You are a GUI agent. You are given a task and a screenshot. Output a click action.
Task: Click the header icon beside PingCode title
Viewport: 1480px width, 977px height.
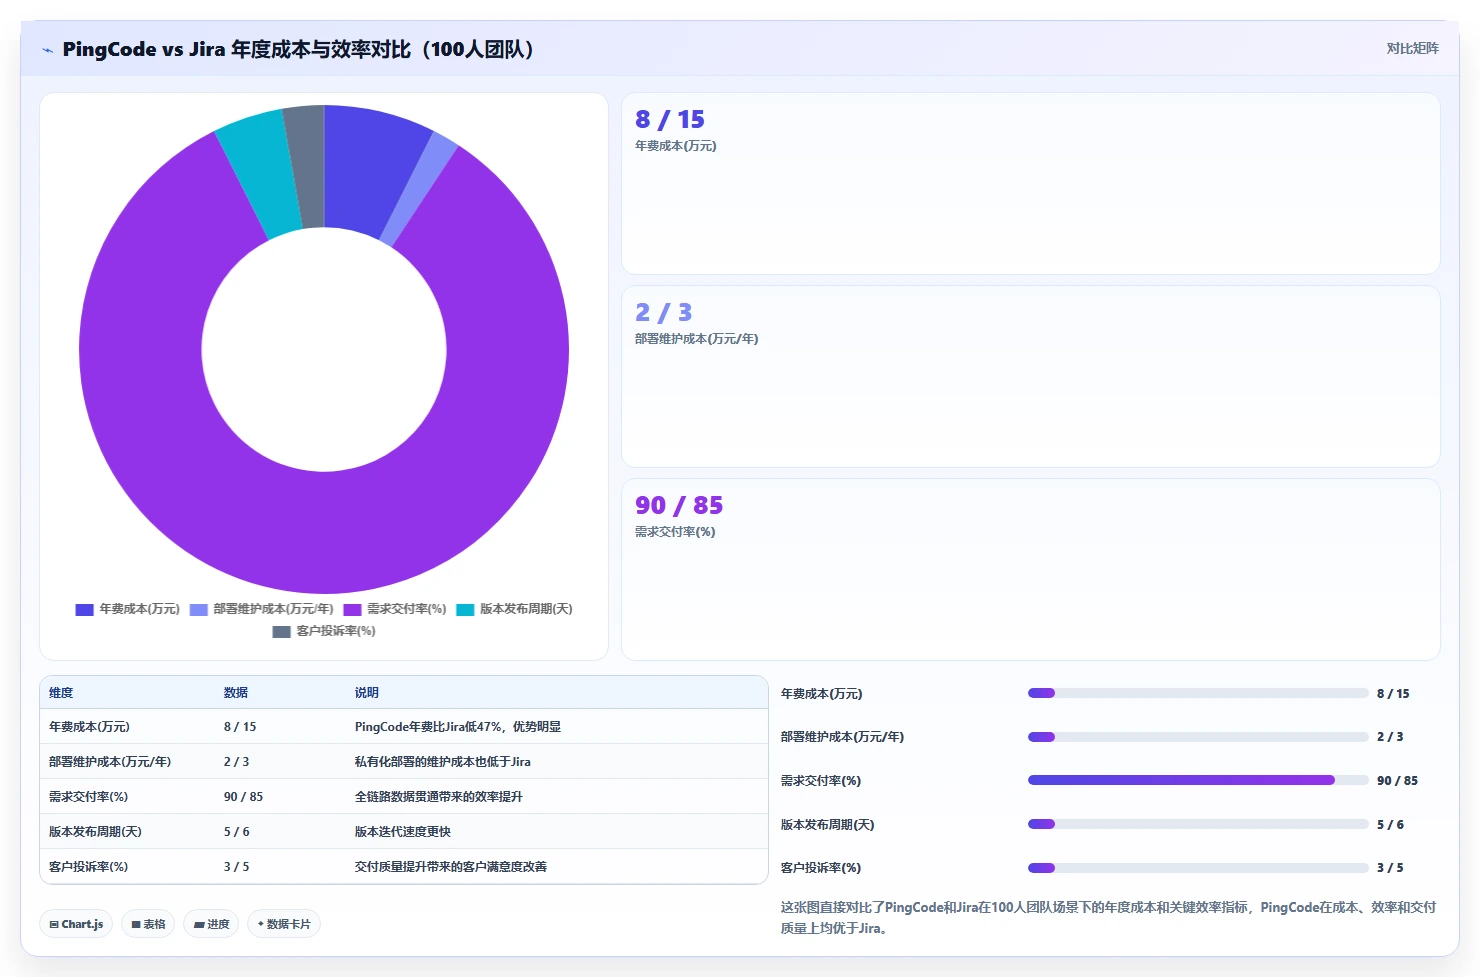(x=47, y=50)
